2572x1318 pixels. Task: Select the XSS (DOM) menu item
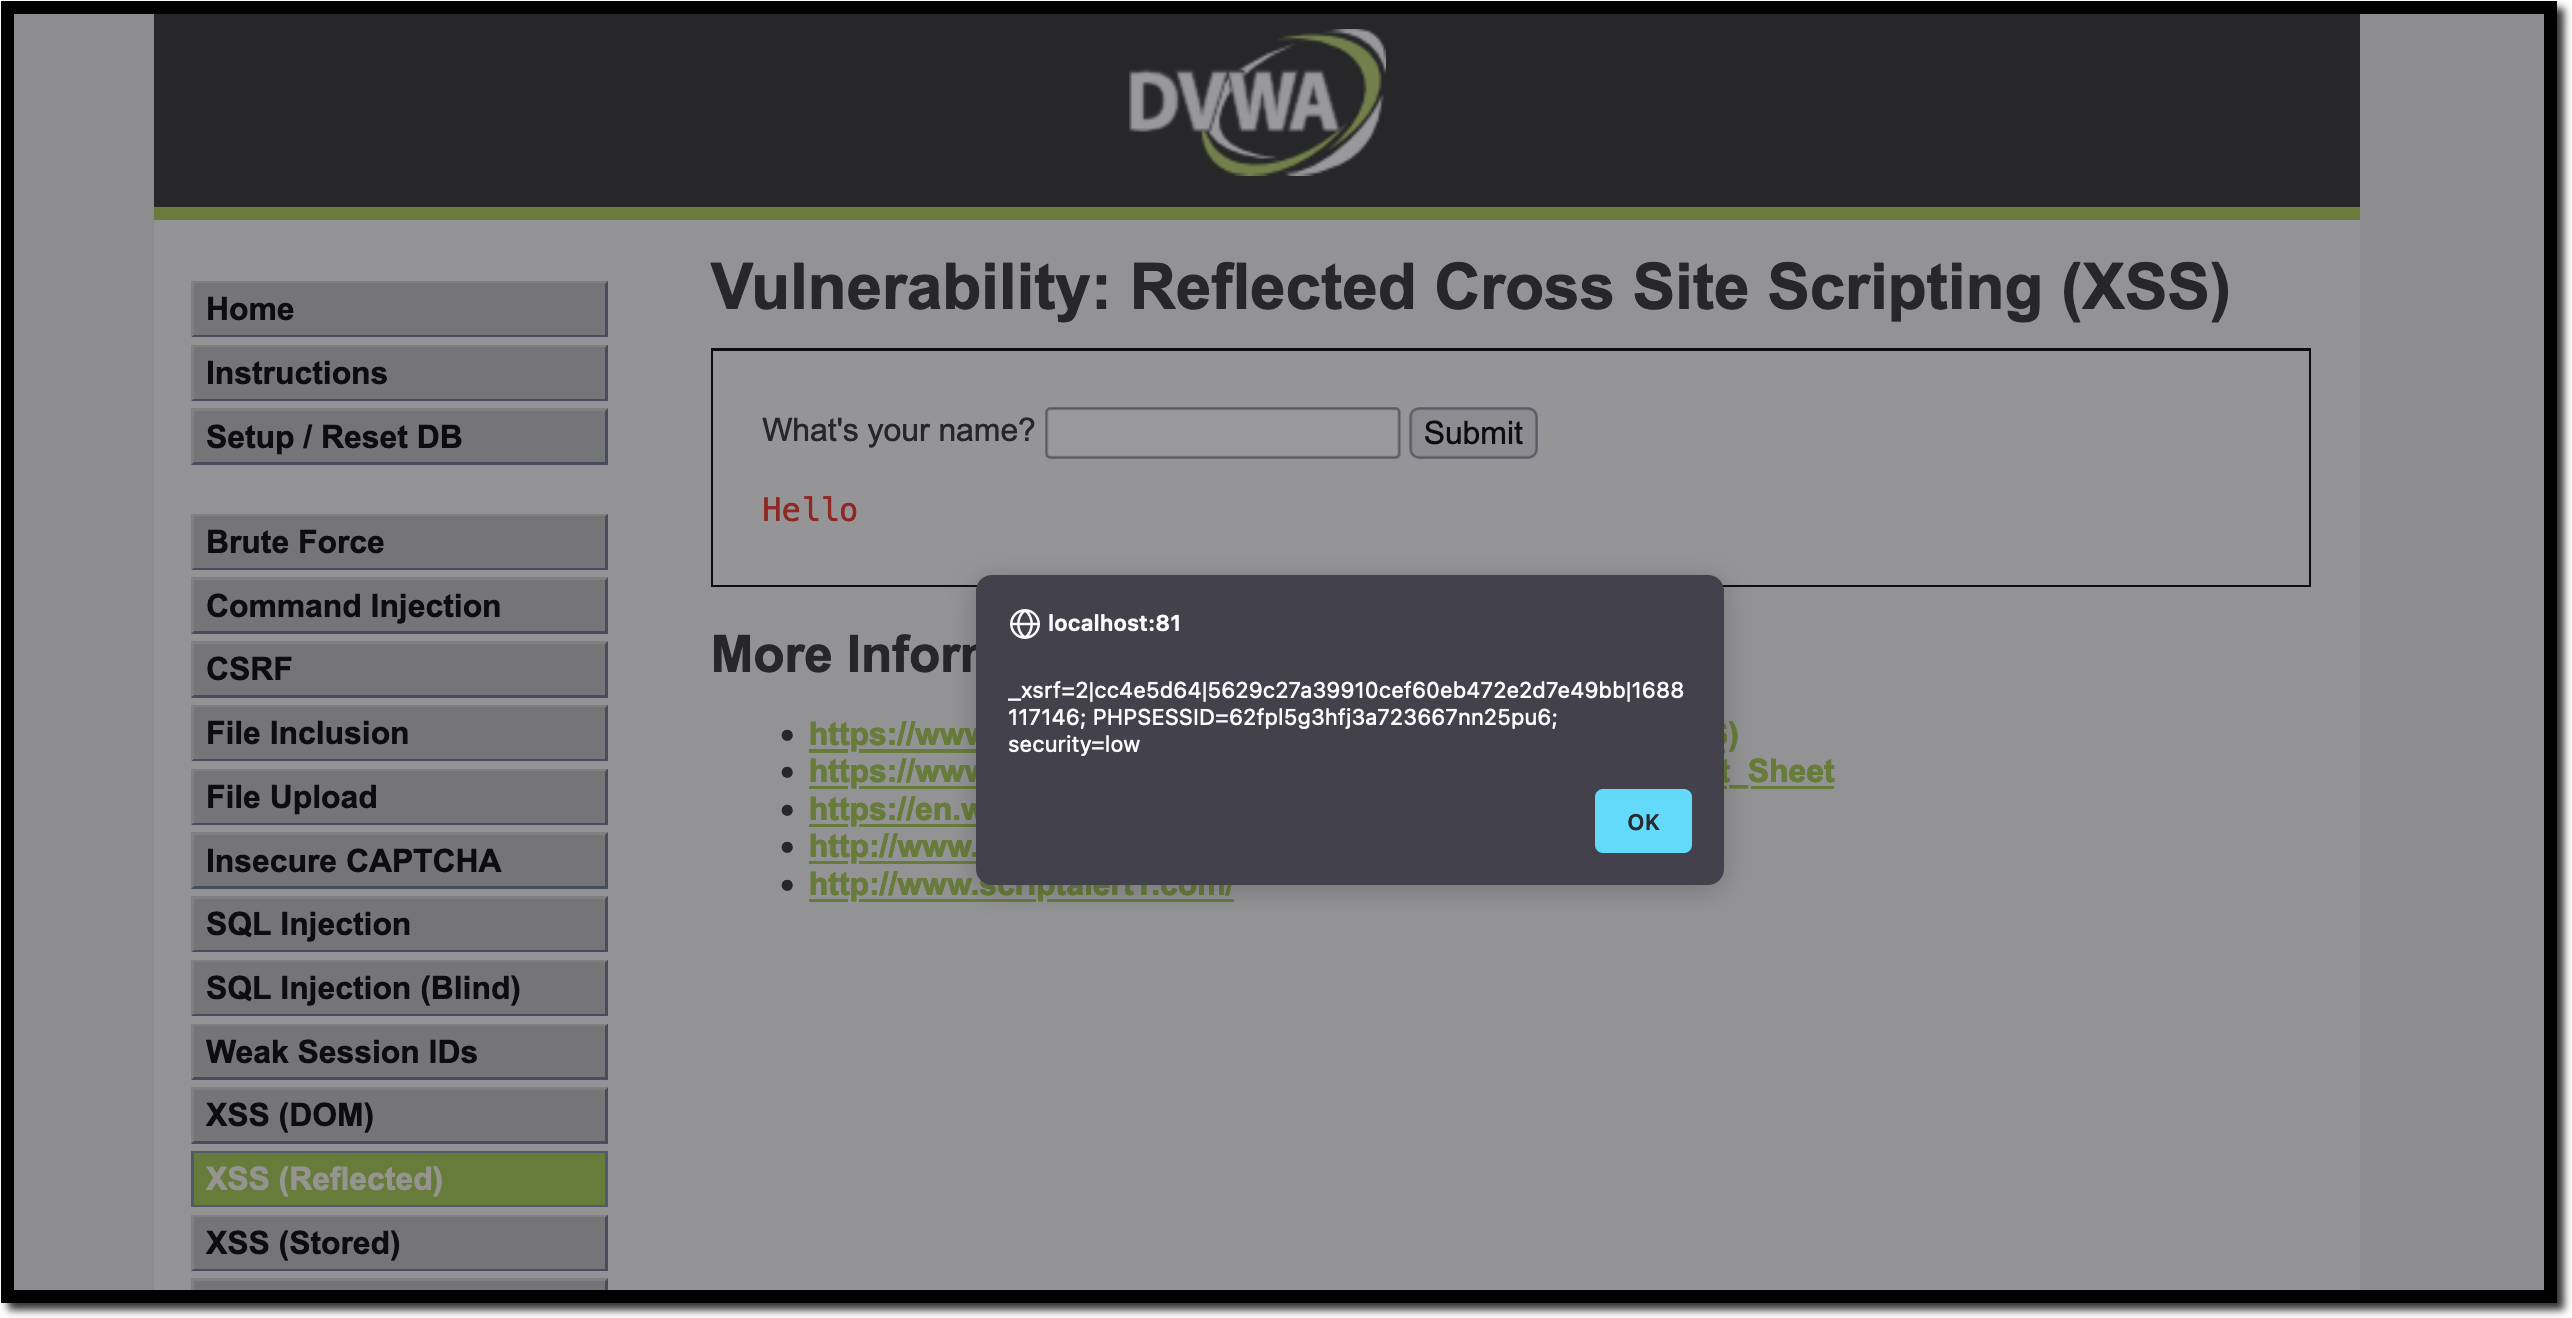point(398,1113)
